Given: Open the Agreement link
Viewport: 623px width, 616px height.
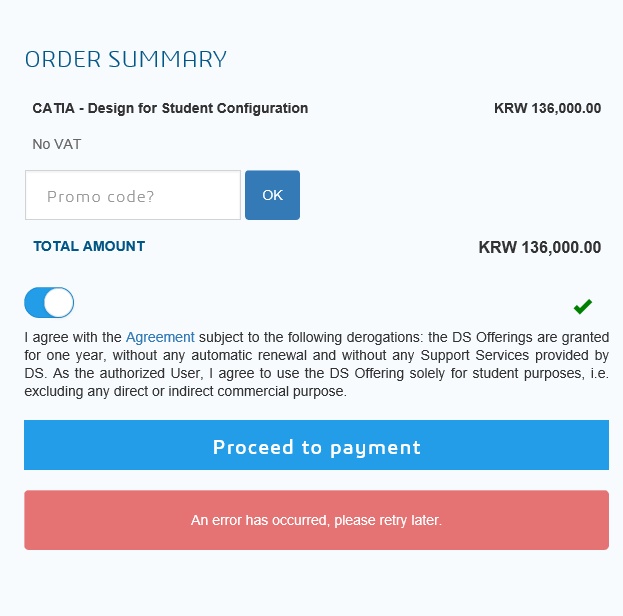Looking at the screenshot, I should [x=160, y=337].
